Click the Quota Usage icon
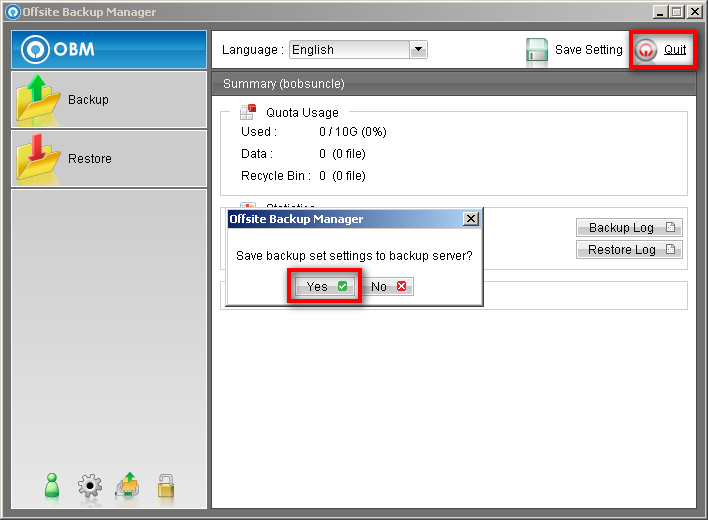708x520 pixels. (x=247, y=113)
